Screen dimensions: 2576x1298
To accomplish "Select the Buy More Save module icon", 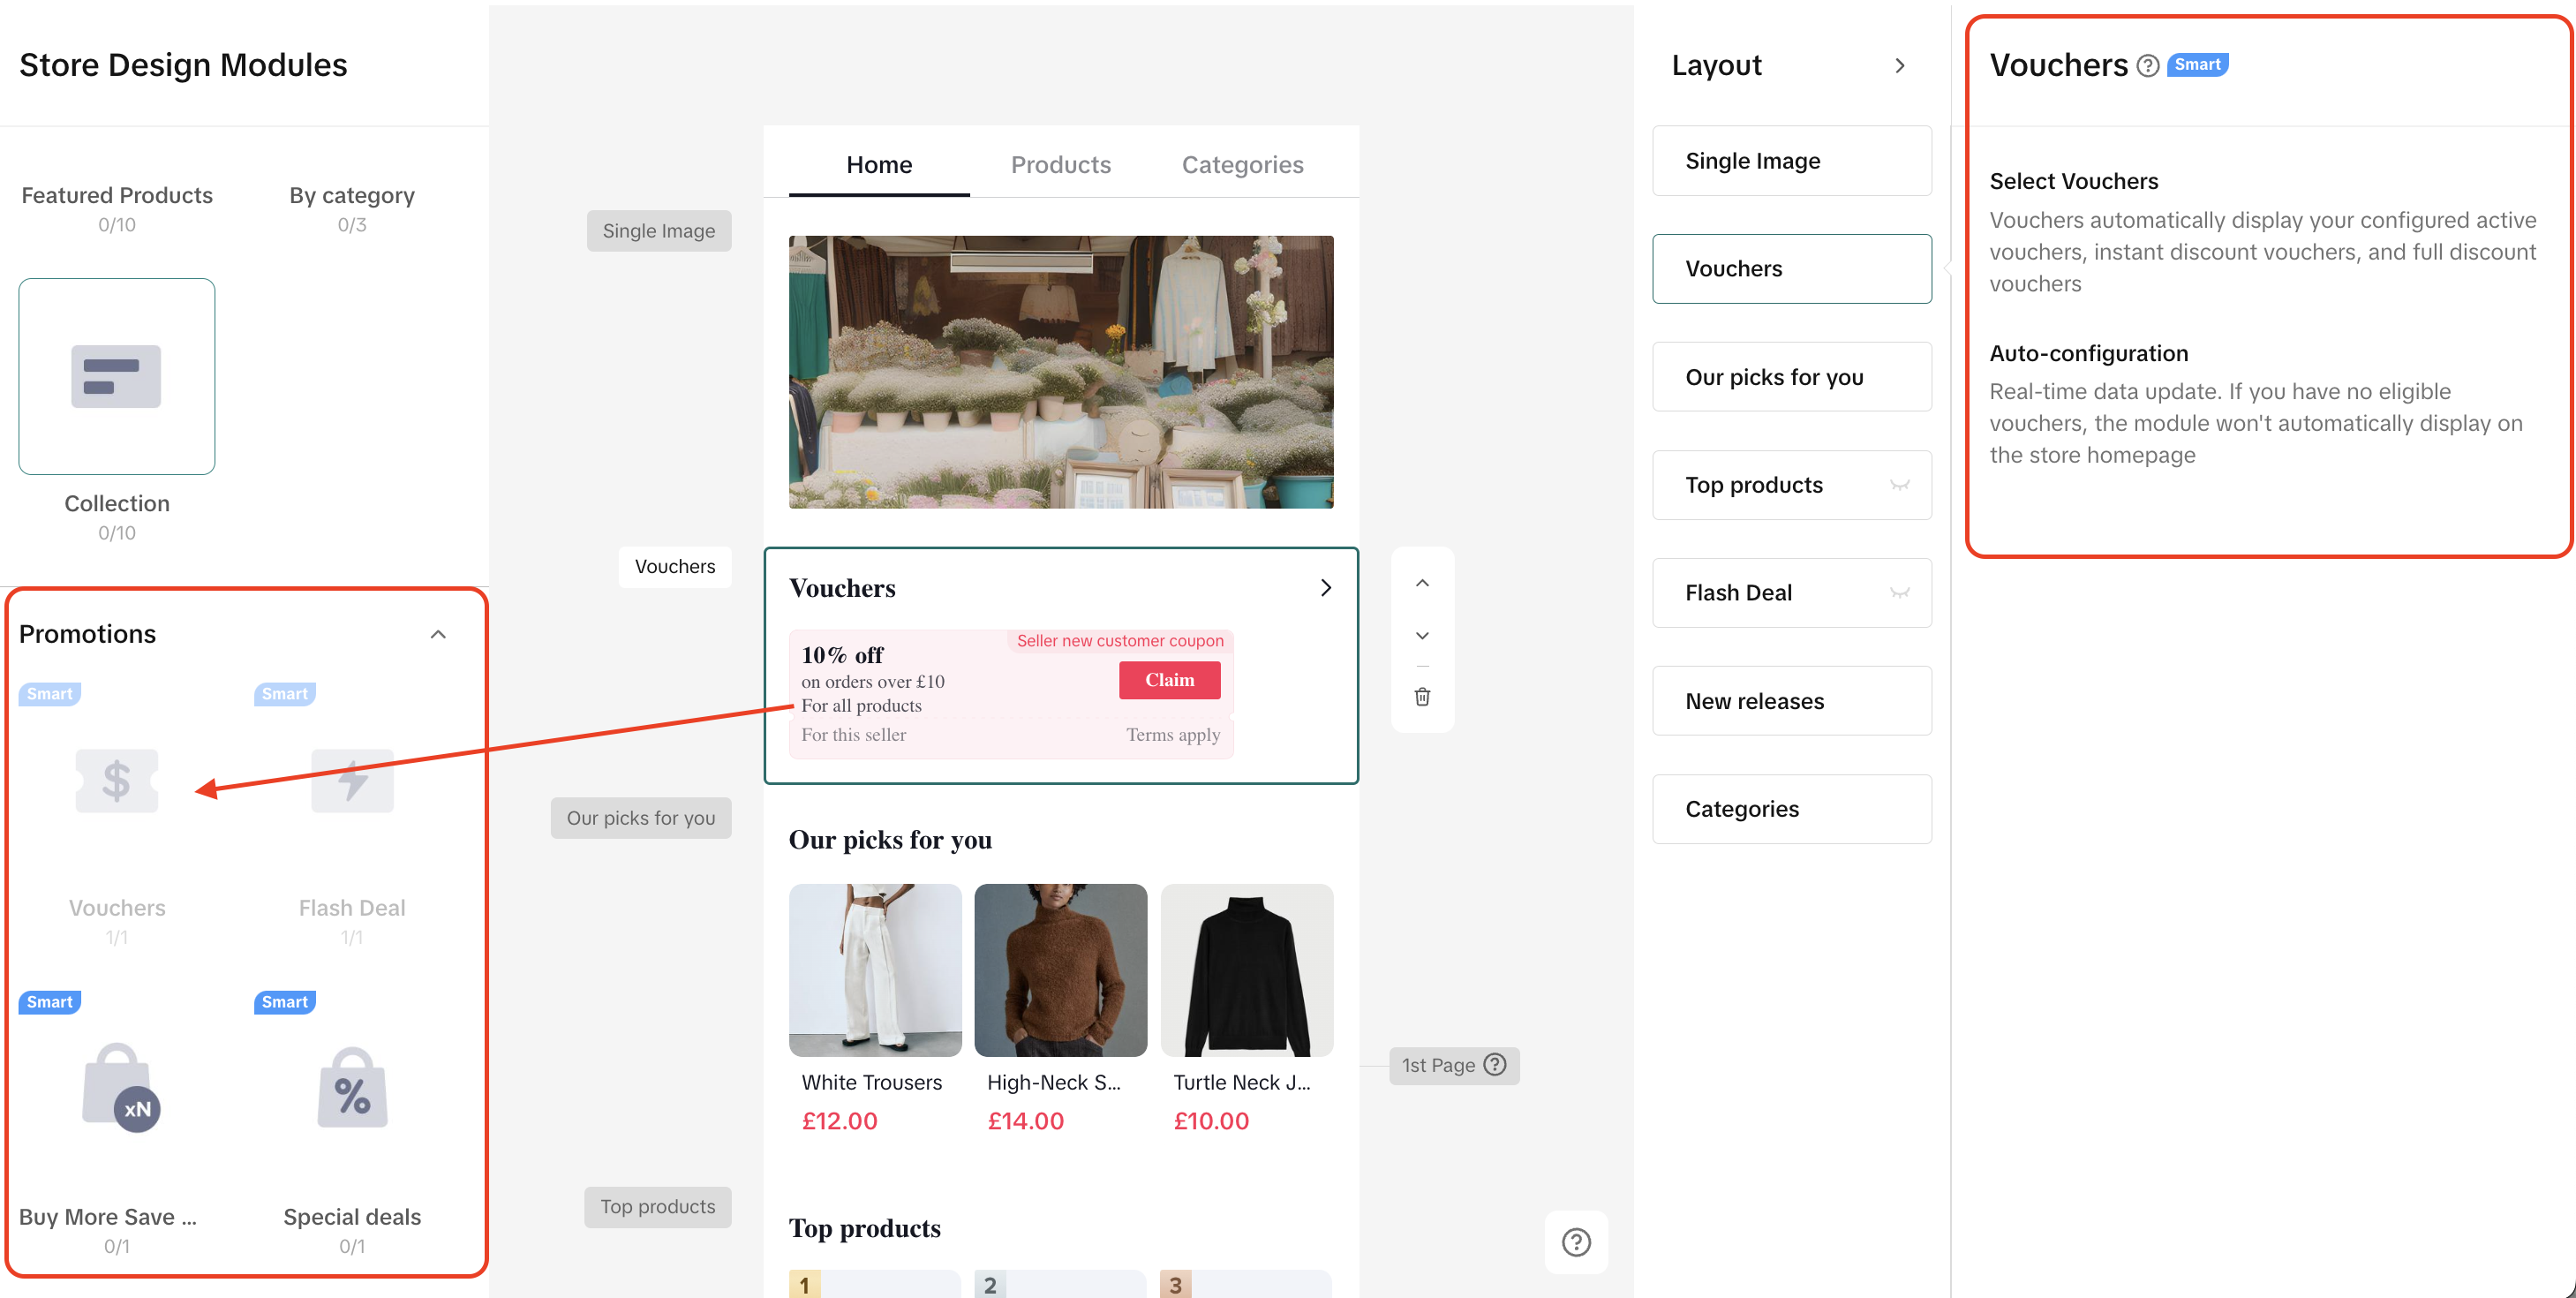I will tap(118, 1088).
